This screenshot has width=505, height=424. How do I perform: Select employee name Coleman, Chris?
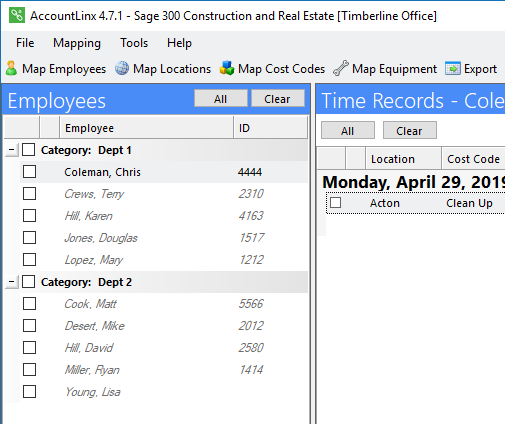pos(102,172)
